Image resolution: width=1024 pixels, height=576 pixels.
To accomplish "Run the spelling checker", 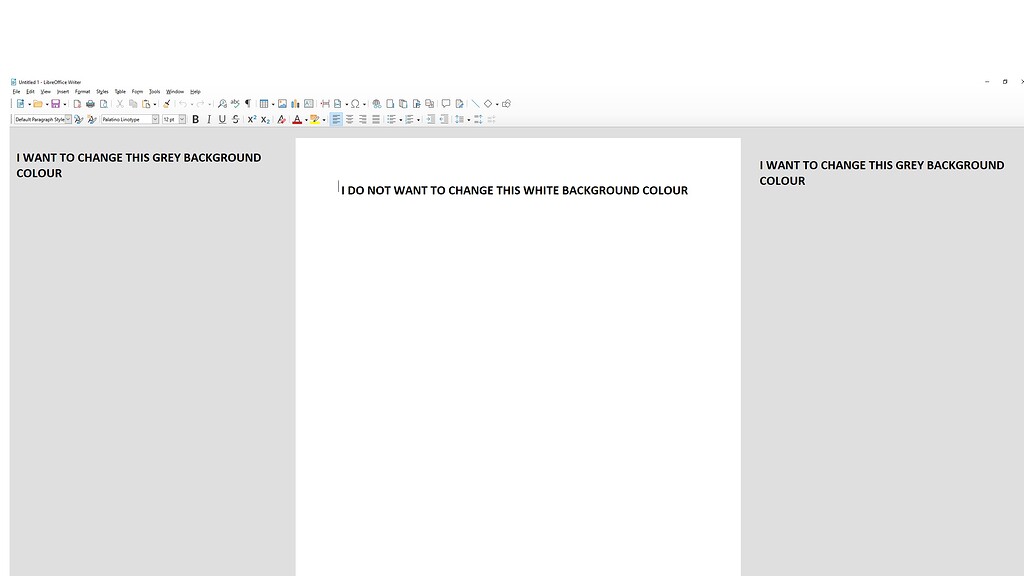I will 234,103.
